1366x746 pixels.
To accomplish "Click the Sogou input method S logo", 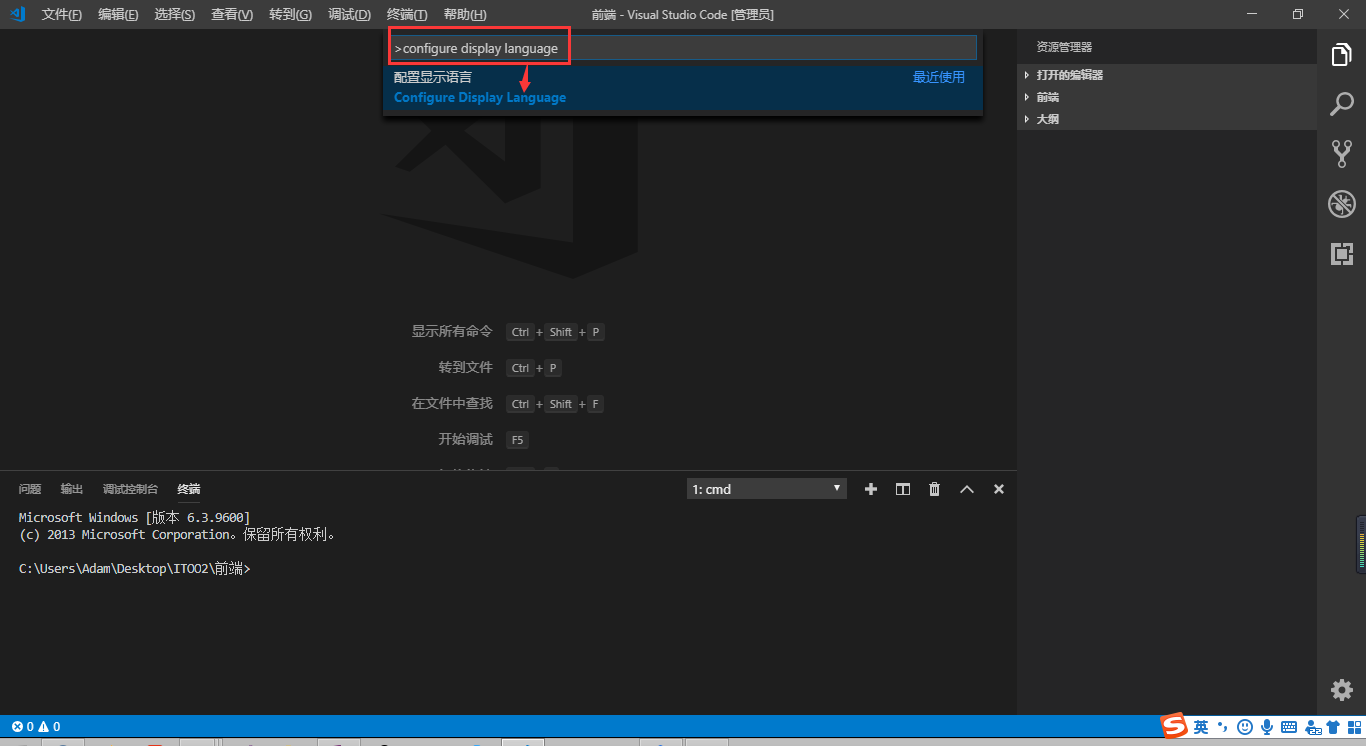I will coord(1173,727).
